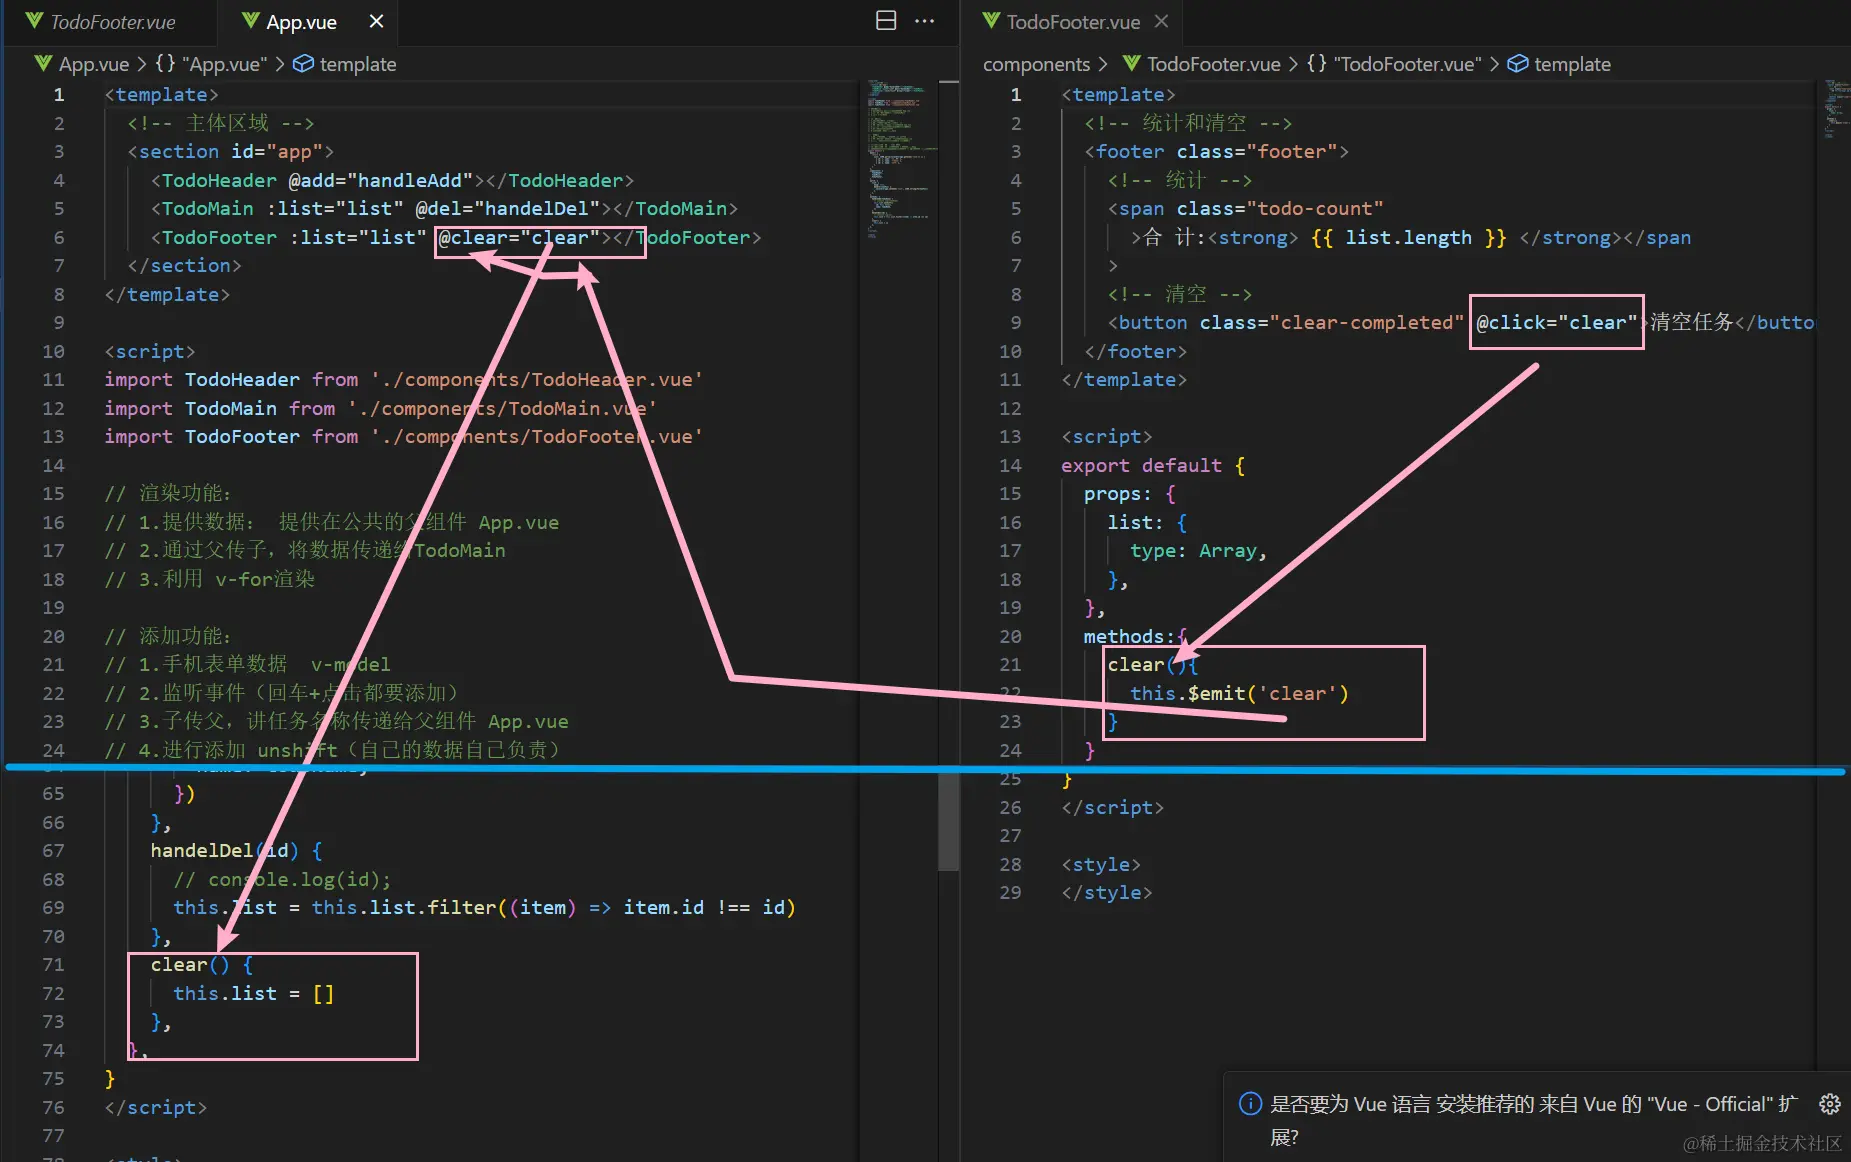The image size is (1851, 1162).
Task: Click the braces icon before the "TodoFooter.vue" breadcrumb
Action: [1317, 63]
